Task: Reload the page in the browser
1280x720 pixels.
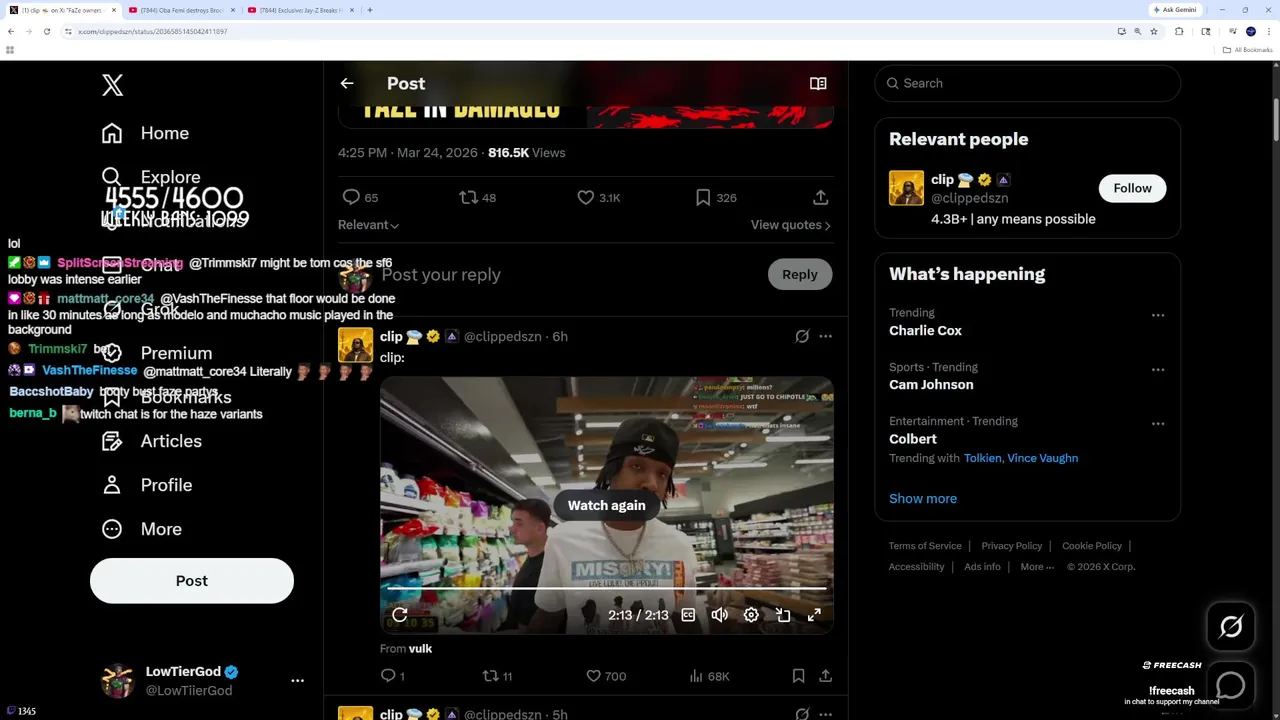Action: [46, 32]
